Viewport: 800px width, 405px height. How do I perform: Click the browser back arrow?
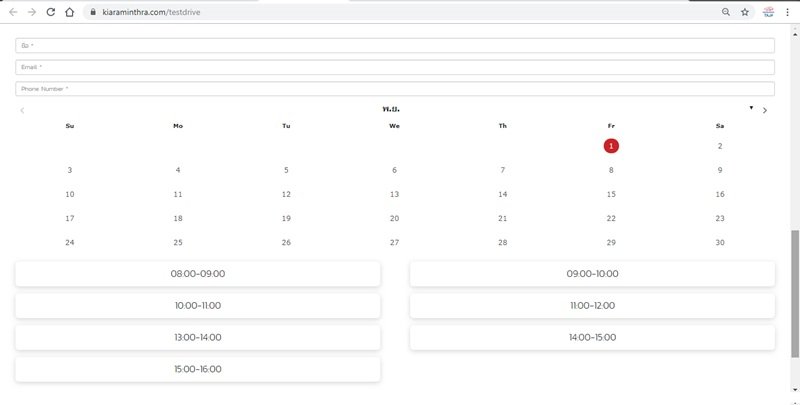tap(13, 12)
